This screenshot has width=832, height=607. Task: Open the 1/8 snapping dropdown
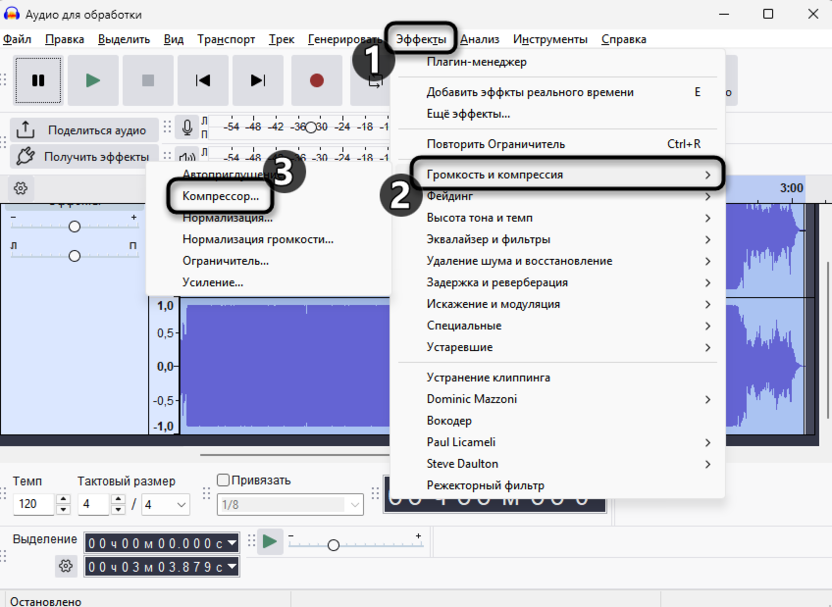point(290,504)
